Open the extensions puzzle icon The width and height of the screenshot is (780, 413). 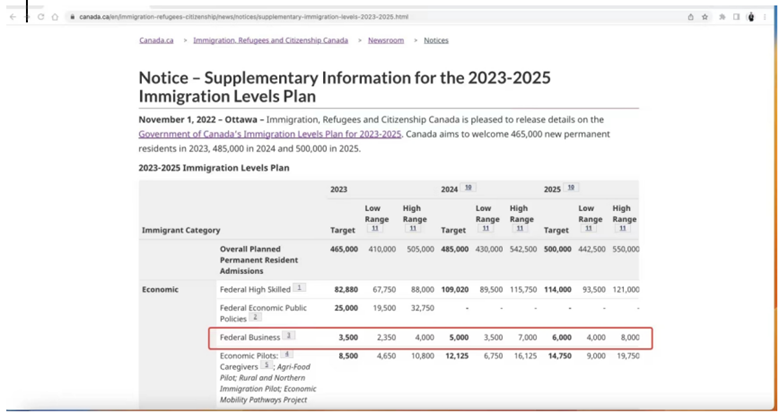coord(722,17)
